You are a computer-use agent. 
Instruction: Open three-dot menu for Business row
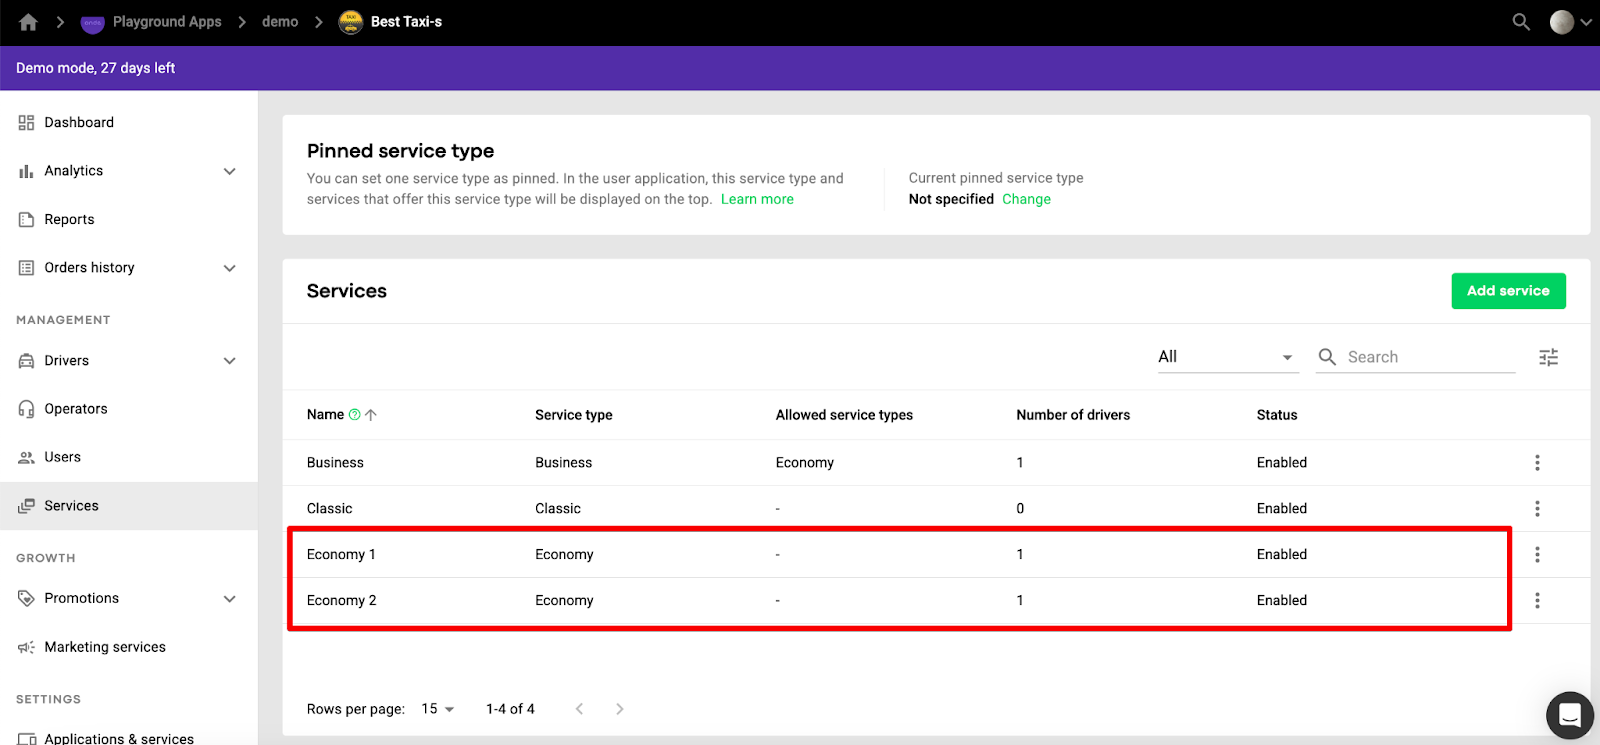click(1537, 463)
